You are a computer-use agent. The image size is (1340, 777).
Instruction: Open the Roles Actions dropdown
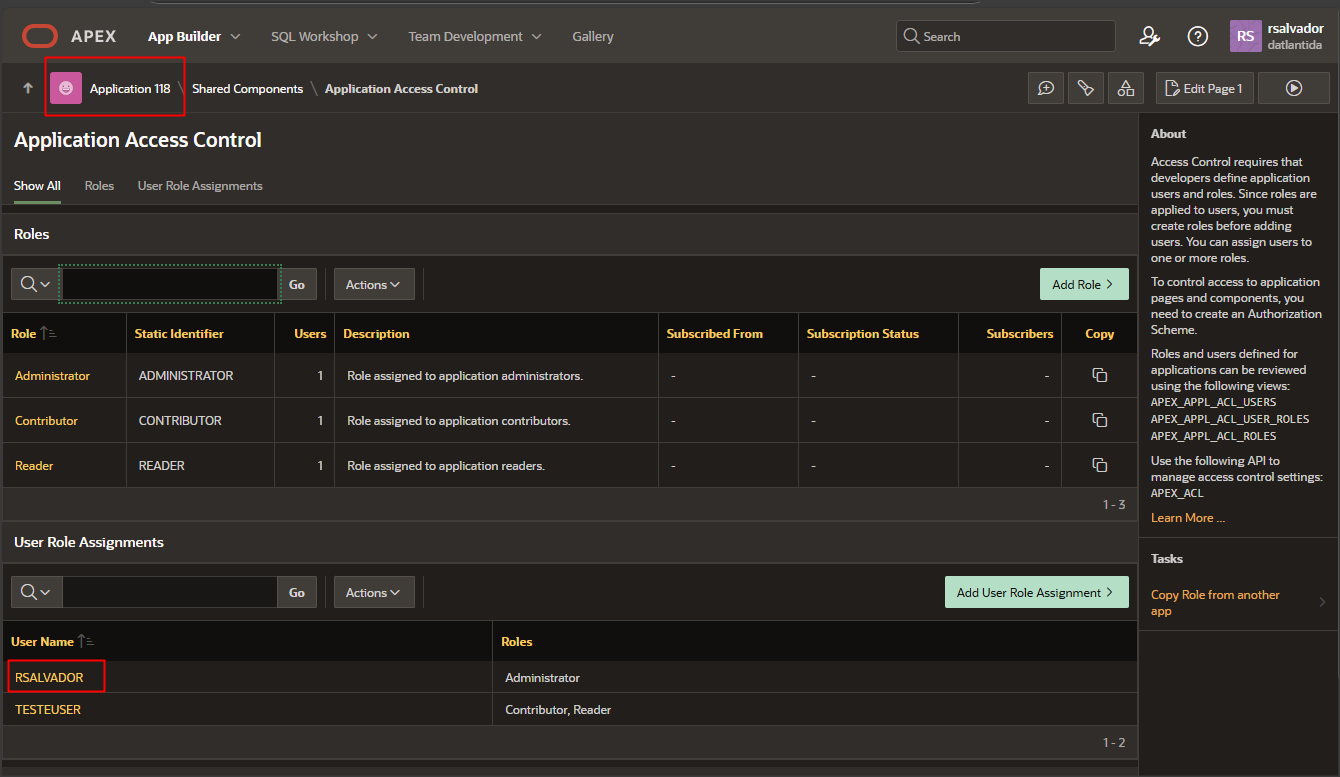click(x=373, y=285)
